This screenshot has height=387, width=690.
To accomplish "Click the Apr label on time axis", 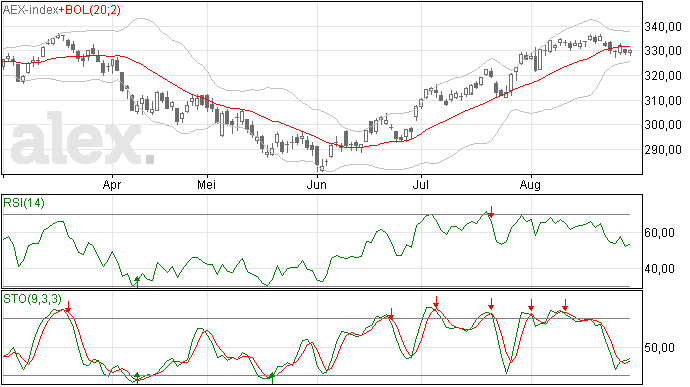I will coord(112,184).
